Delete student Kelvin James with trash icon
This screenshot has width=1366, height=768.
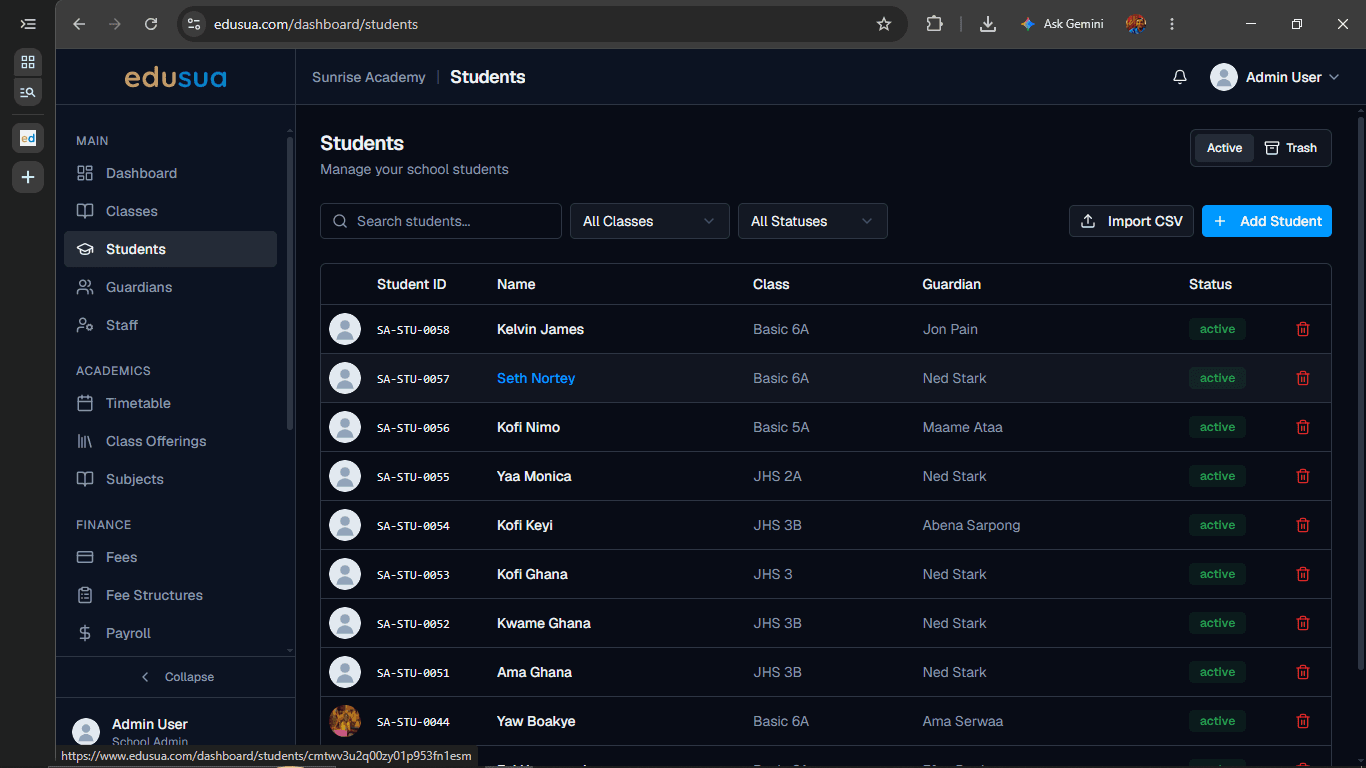(1302, 329)
